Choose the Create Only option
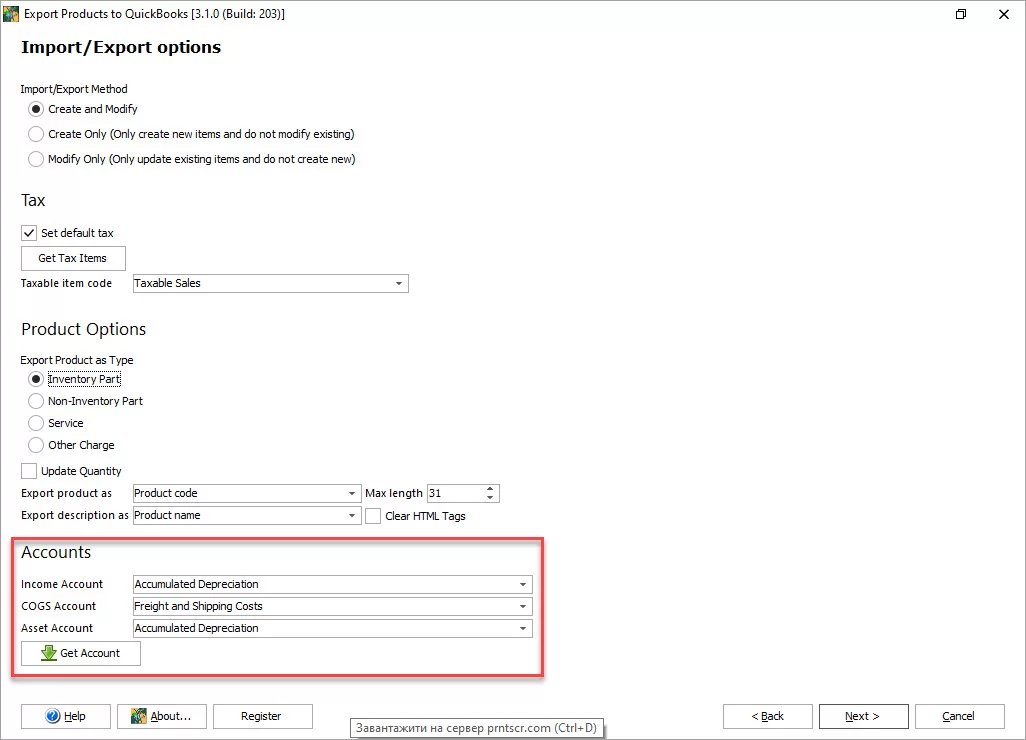 [36, 134]
